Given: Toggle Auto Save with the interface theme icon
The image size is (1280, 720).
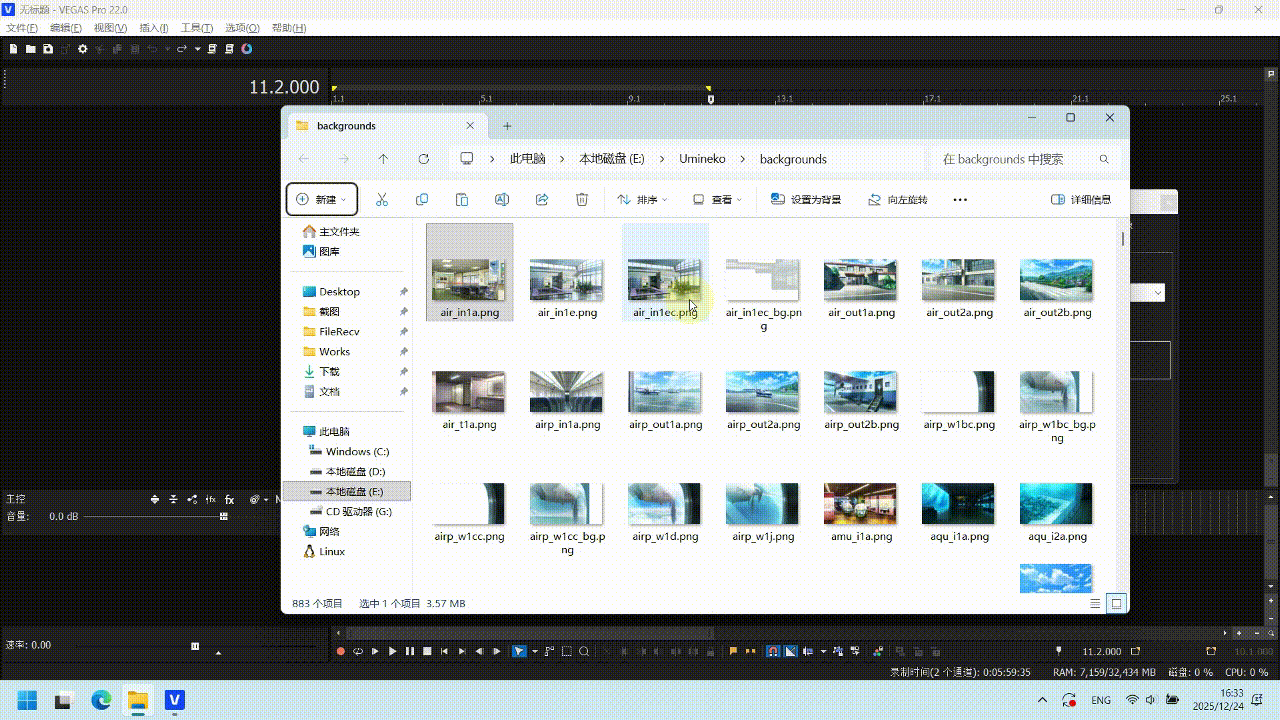Looking at the screenshot, I should pos(247,49).
